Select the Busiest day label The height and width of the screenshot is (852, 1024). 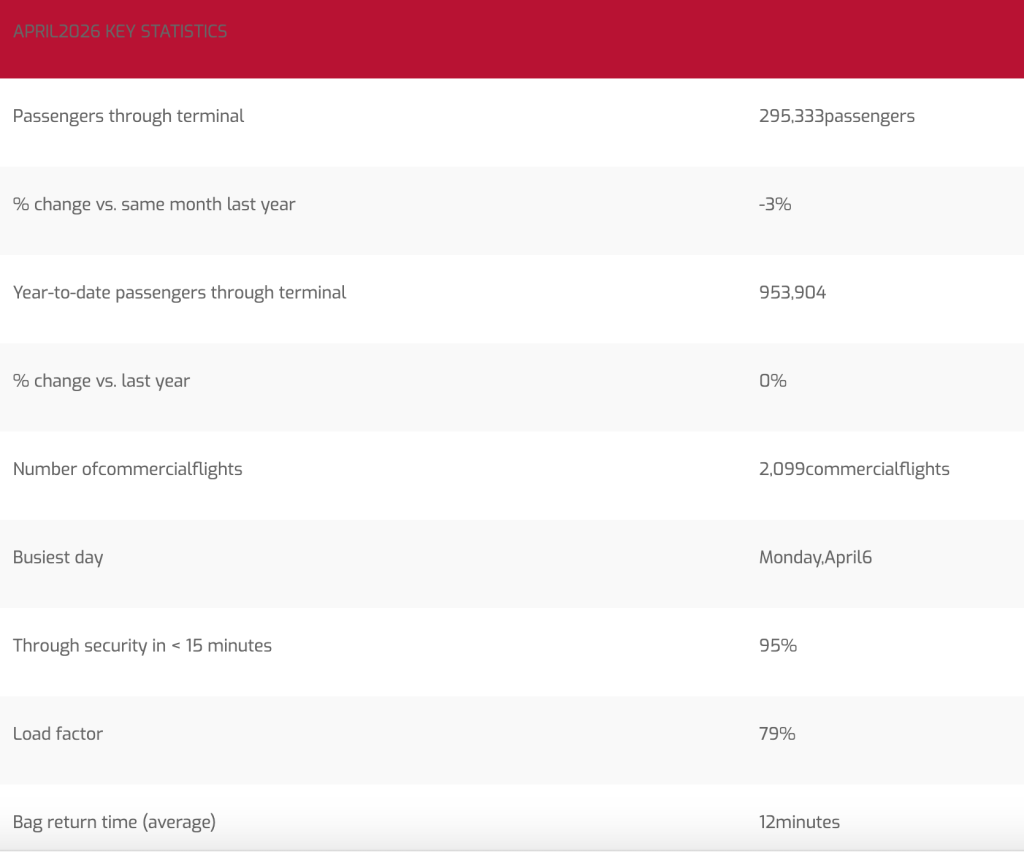[58, 557]
